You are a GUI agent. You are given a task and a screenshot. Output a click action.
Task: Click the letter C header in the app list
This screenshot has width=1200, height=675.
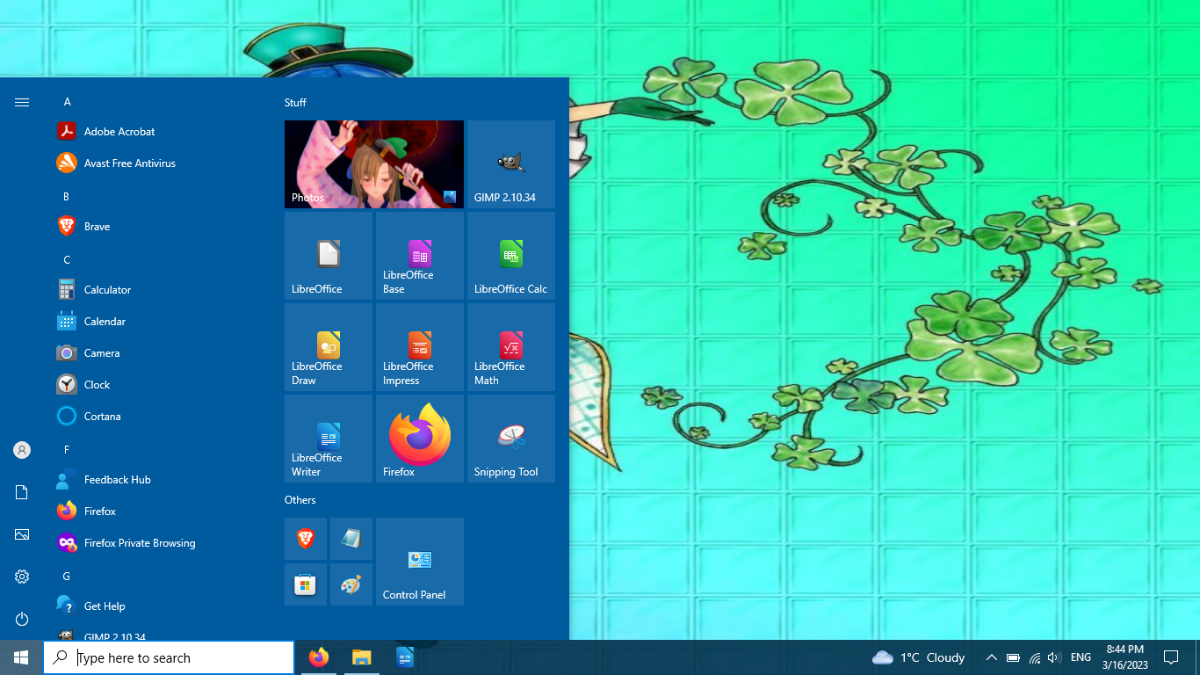[x=67, y=260]
